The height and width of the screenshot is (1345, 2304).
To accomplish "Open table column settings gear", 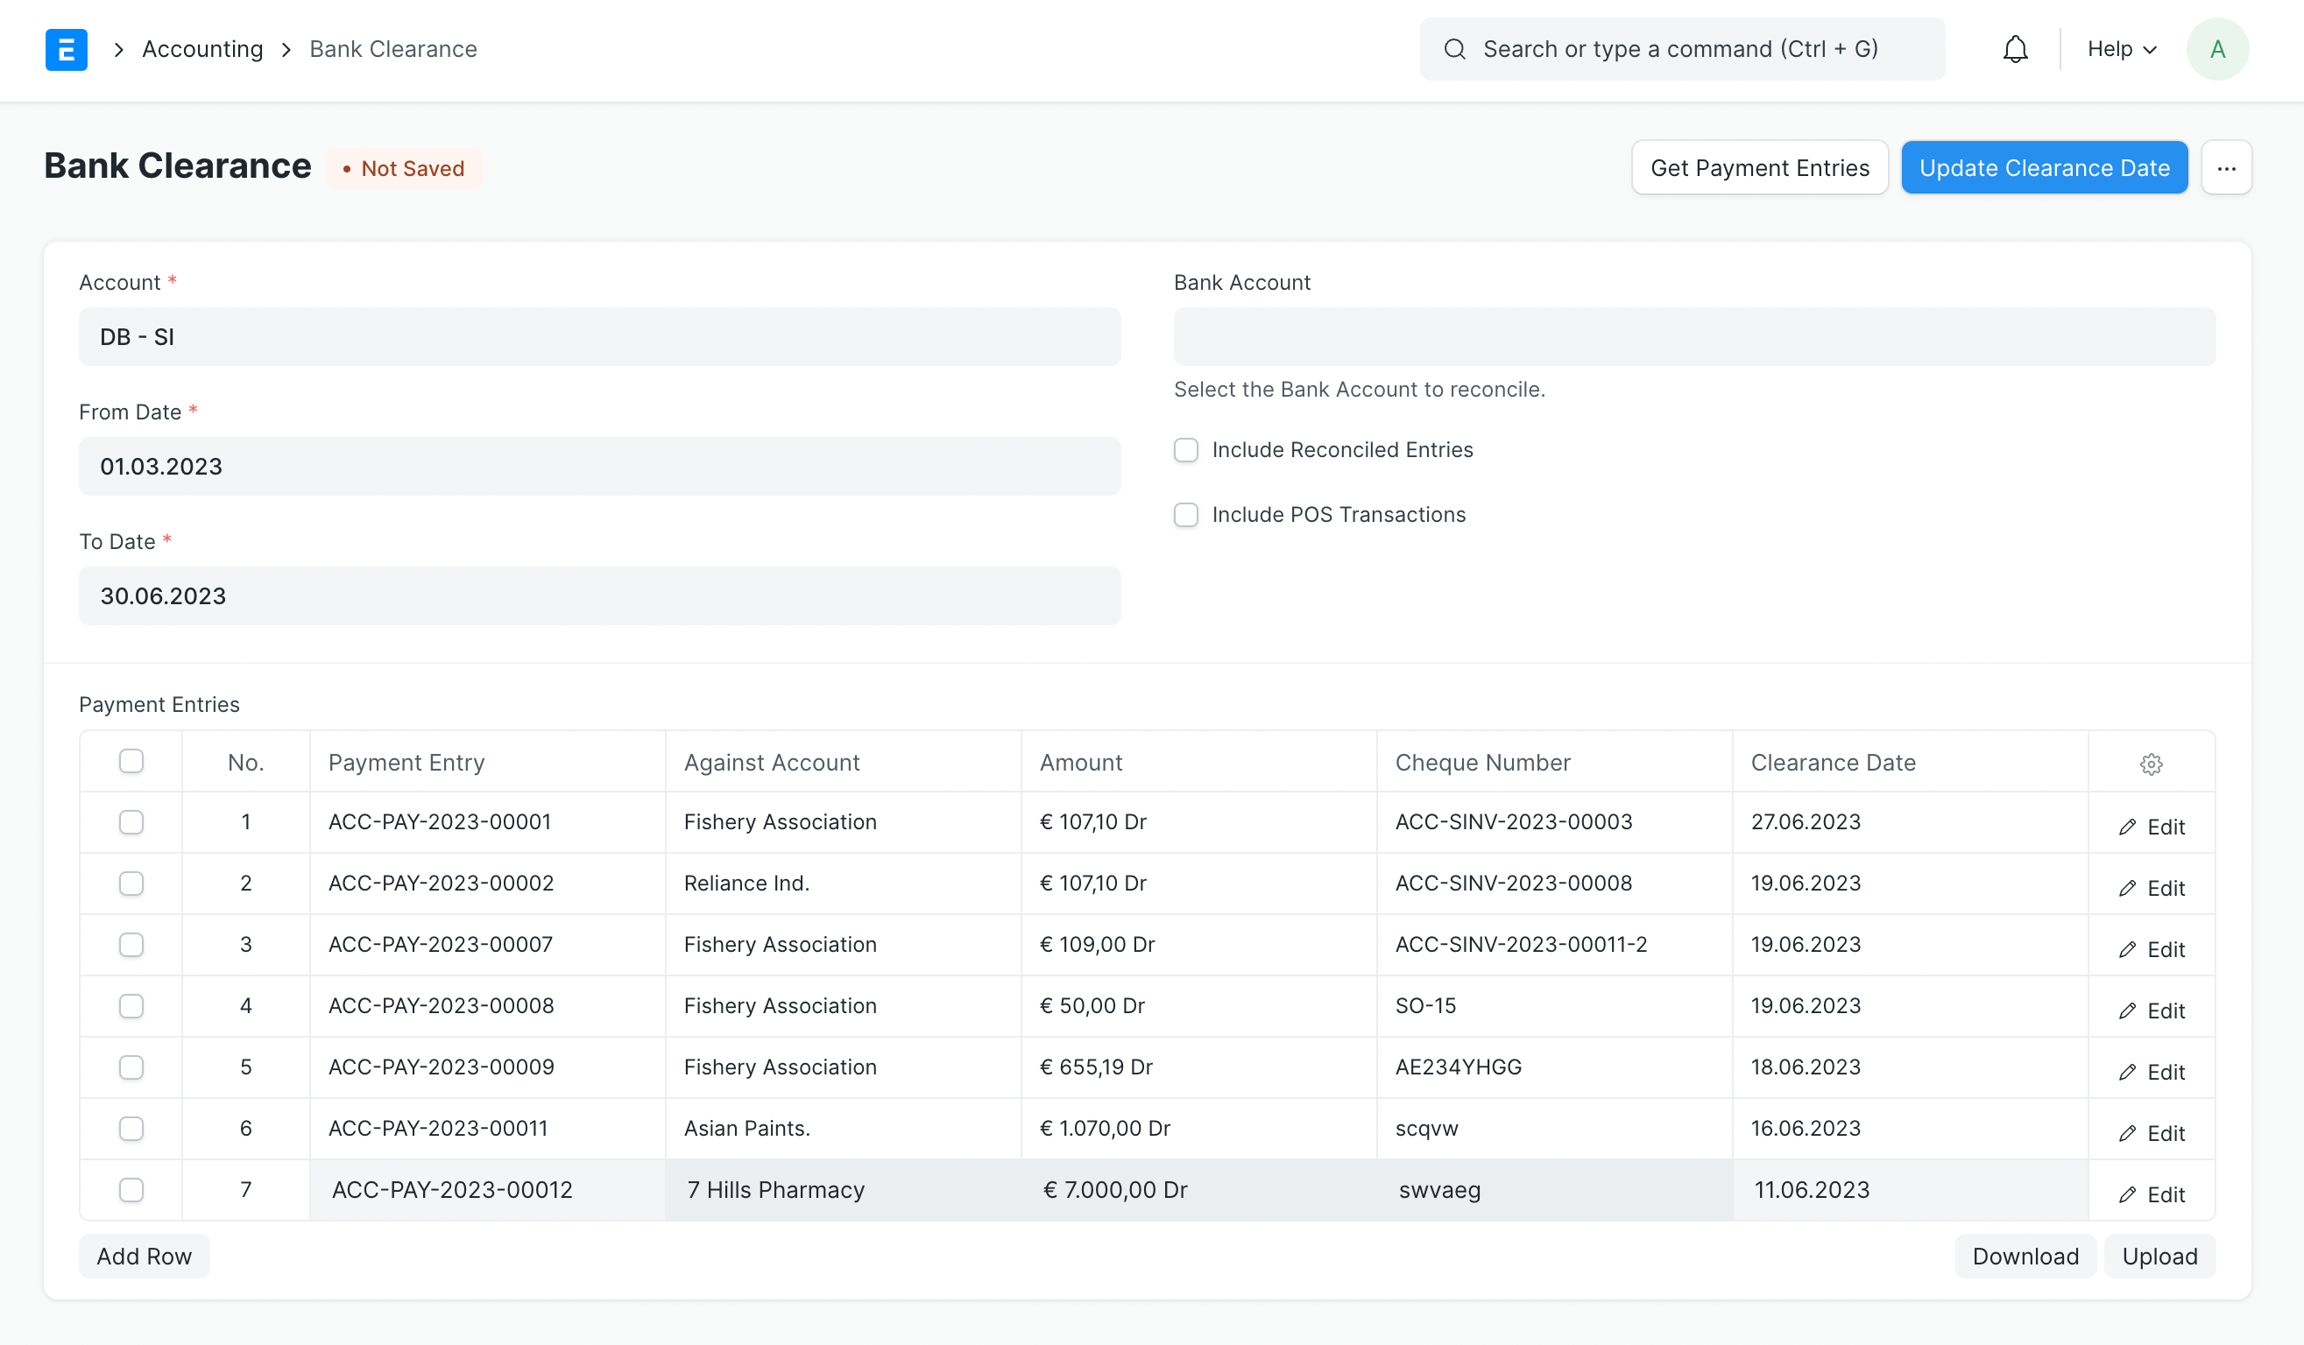I will [x=2151, y=764].
